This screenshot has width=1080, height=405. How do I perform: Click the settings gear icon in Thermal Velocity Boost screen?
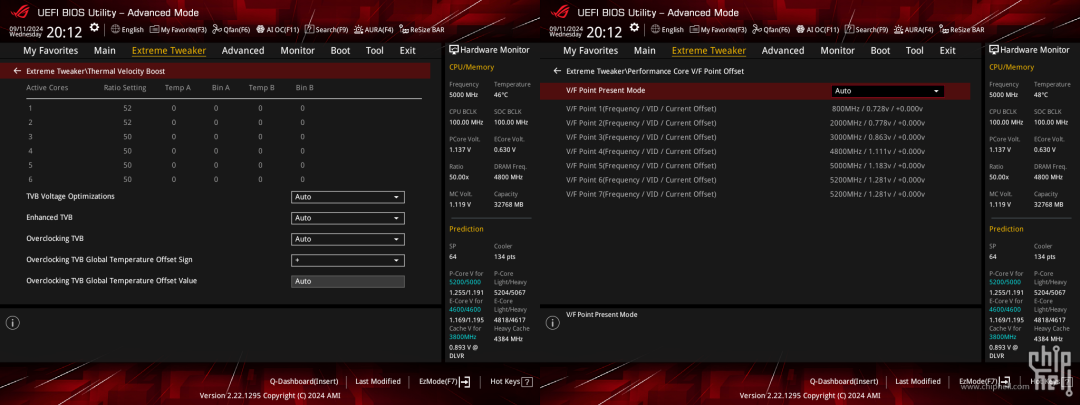pyautogui.click(x=94, y=28)
